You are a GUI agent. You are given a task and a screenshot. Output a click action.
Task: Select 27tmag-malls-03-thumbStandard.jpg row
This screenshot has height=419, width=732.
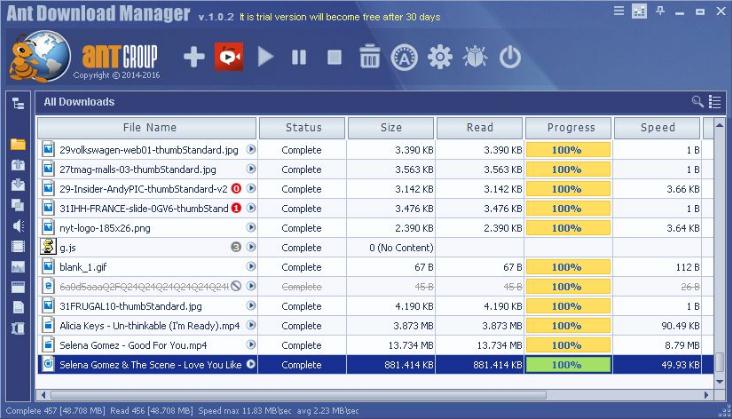point(376,169)
